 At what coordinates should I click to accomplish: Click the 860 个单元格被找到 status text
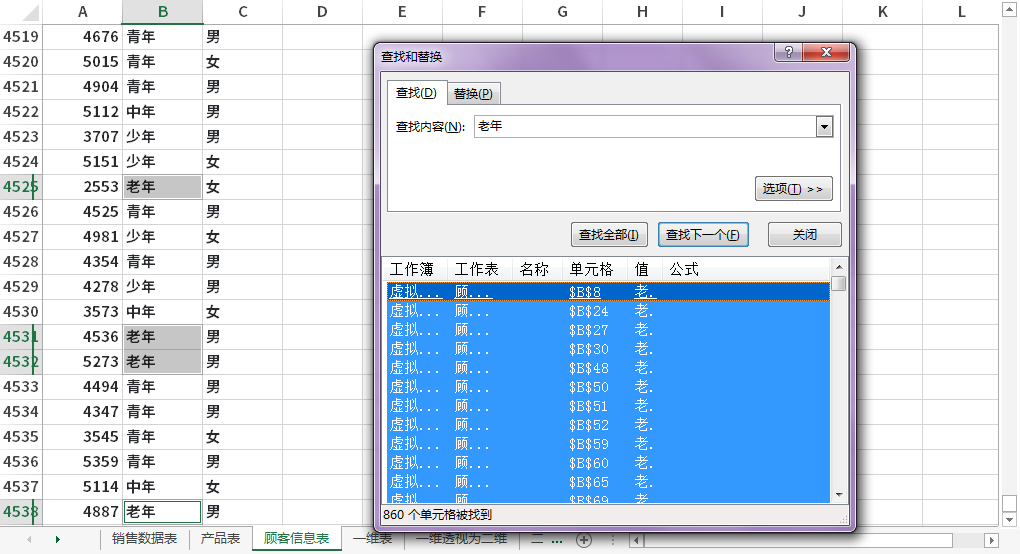pos(437,514)
